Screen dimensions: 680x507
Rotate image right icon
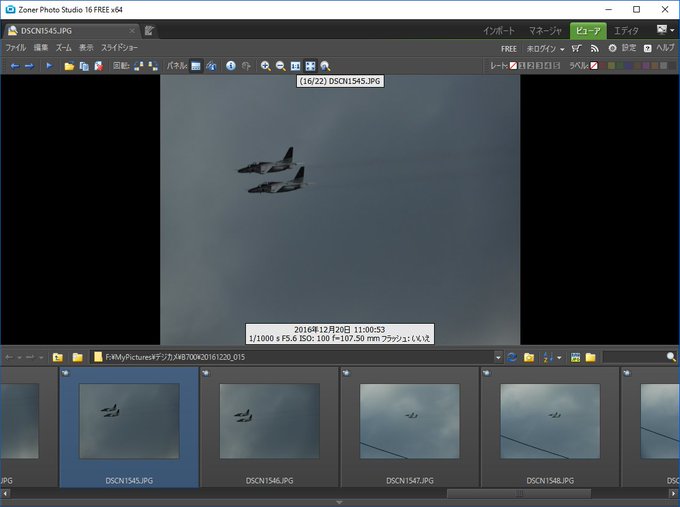coord(153,66)
